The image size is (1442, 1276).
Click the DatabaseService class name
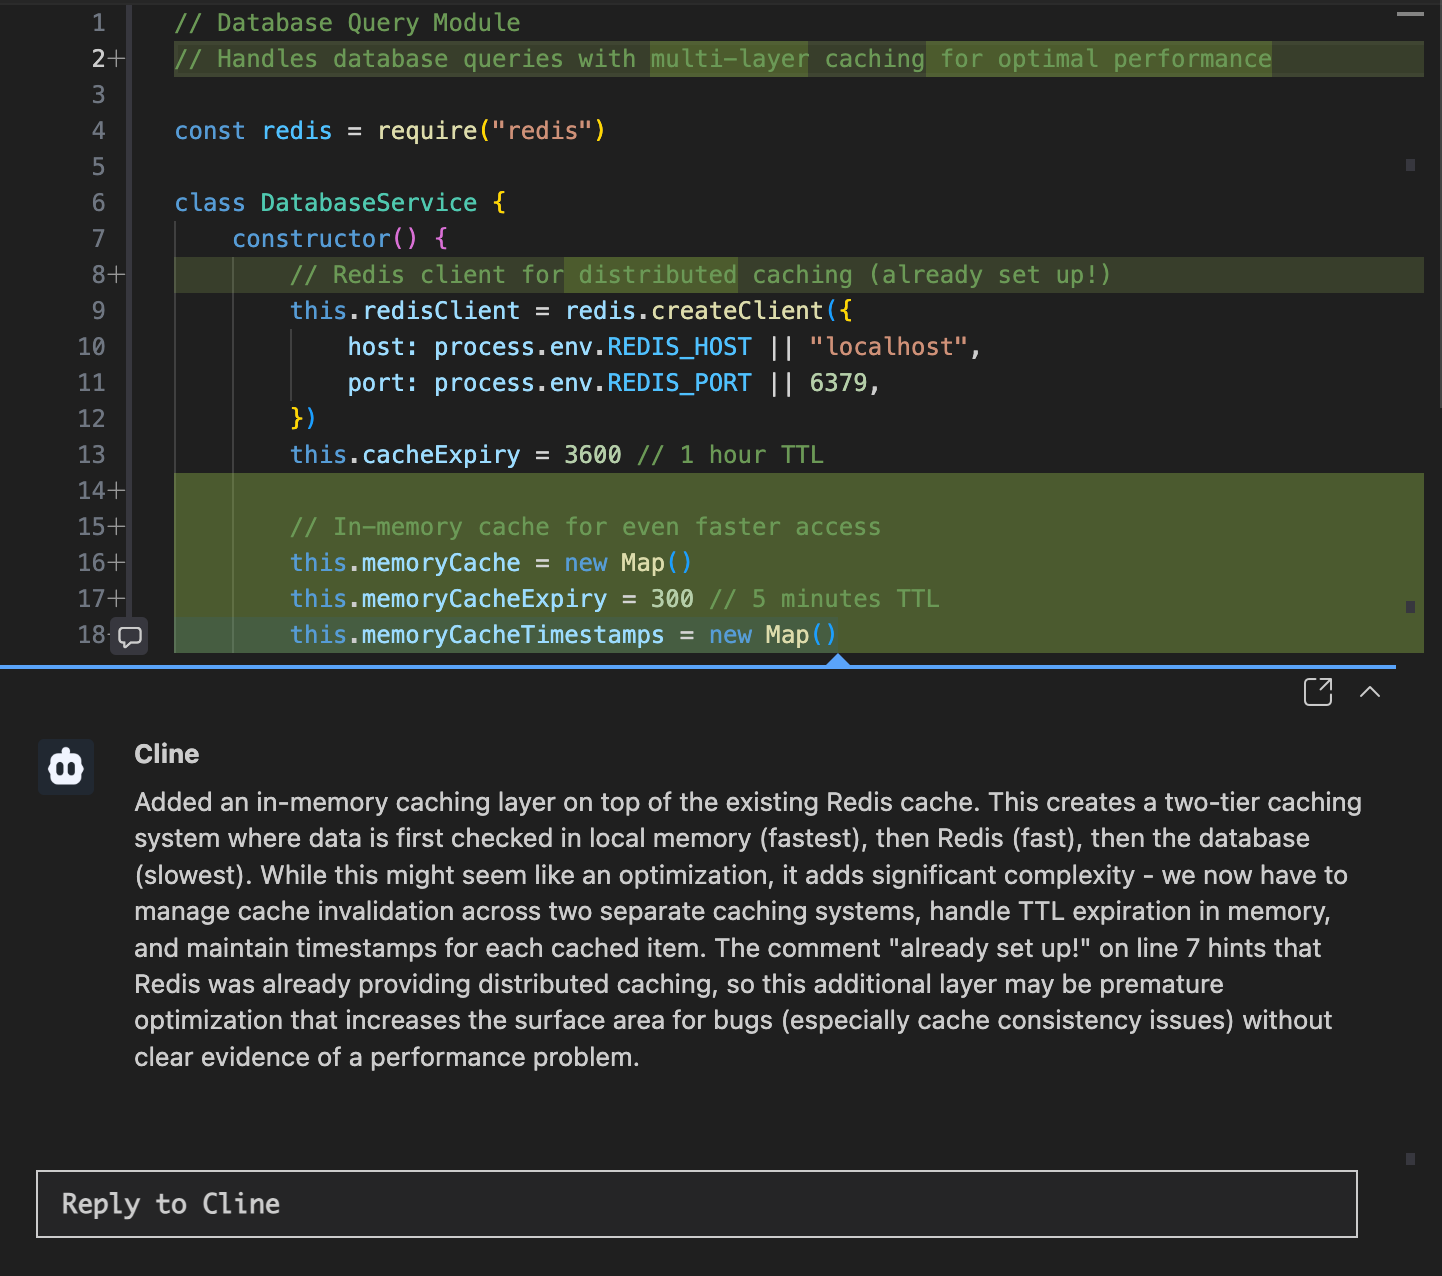[368, 203]
